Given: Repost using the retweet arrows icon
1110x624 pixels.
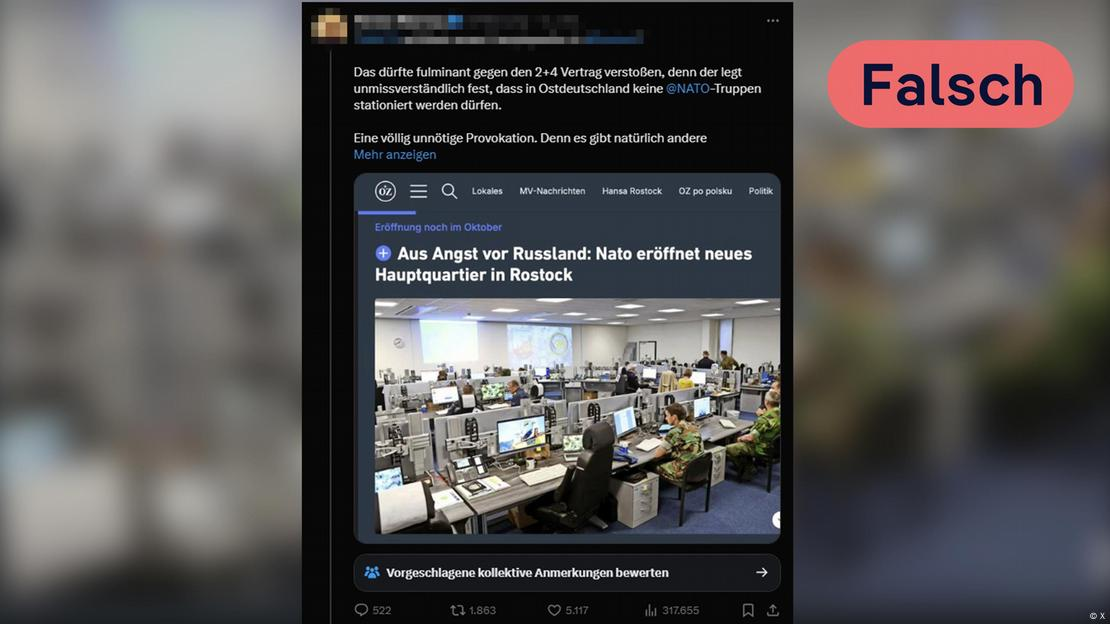Looking at the screenshot, I should pos(458,610).
